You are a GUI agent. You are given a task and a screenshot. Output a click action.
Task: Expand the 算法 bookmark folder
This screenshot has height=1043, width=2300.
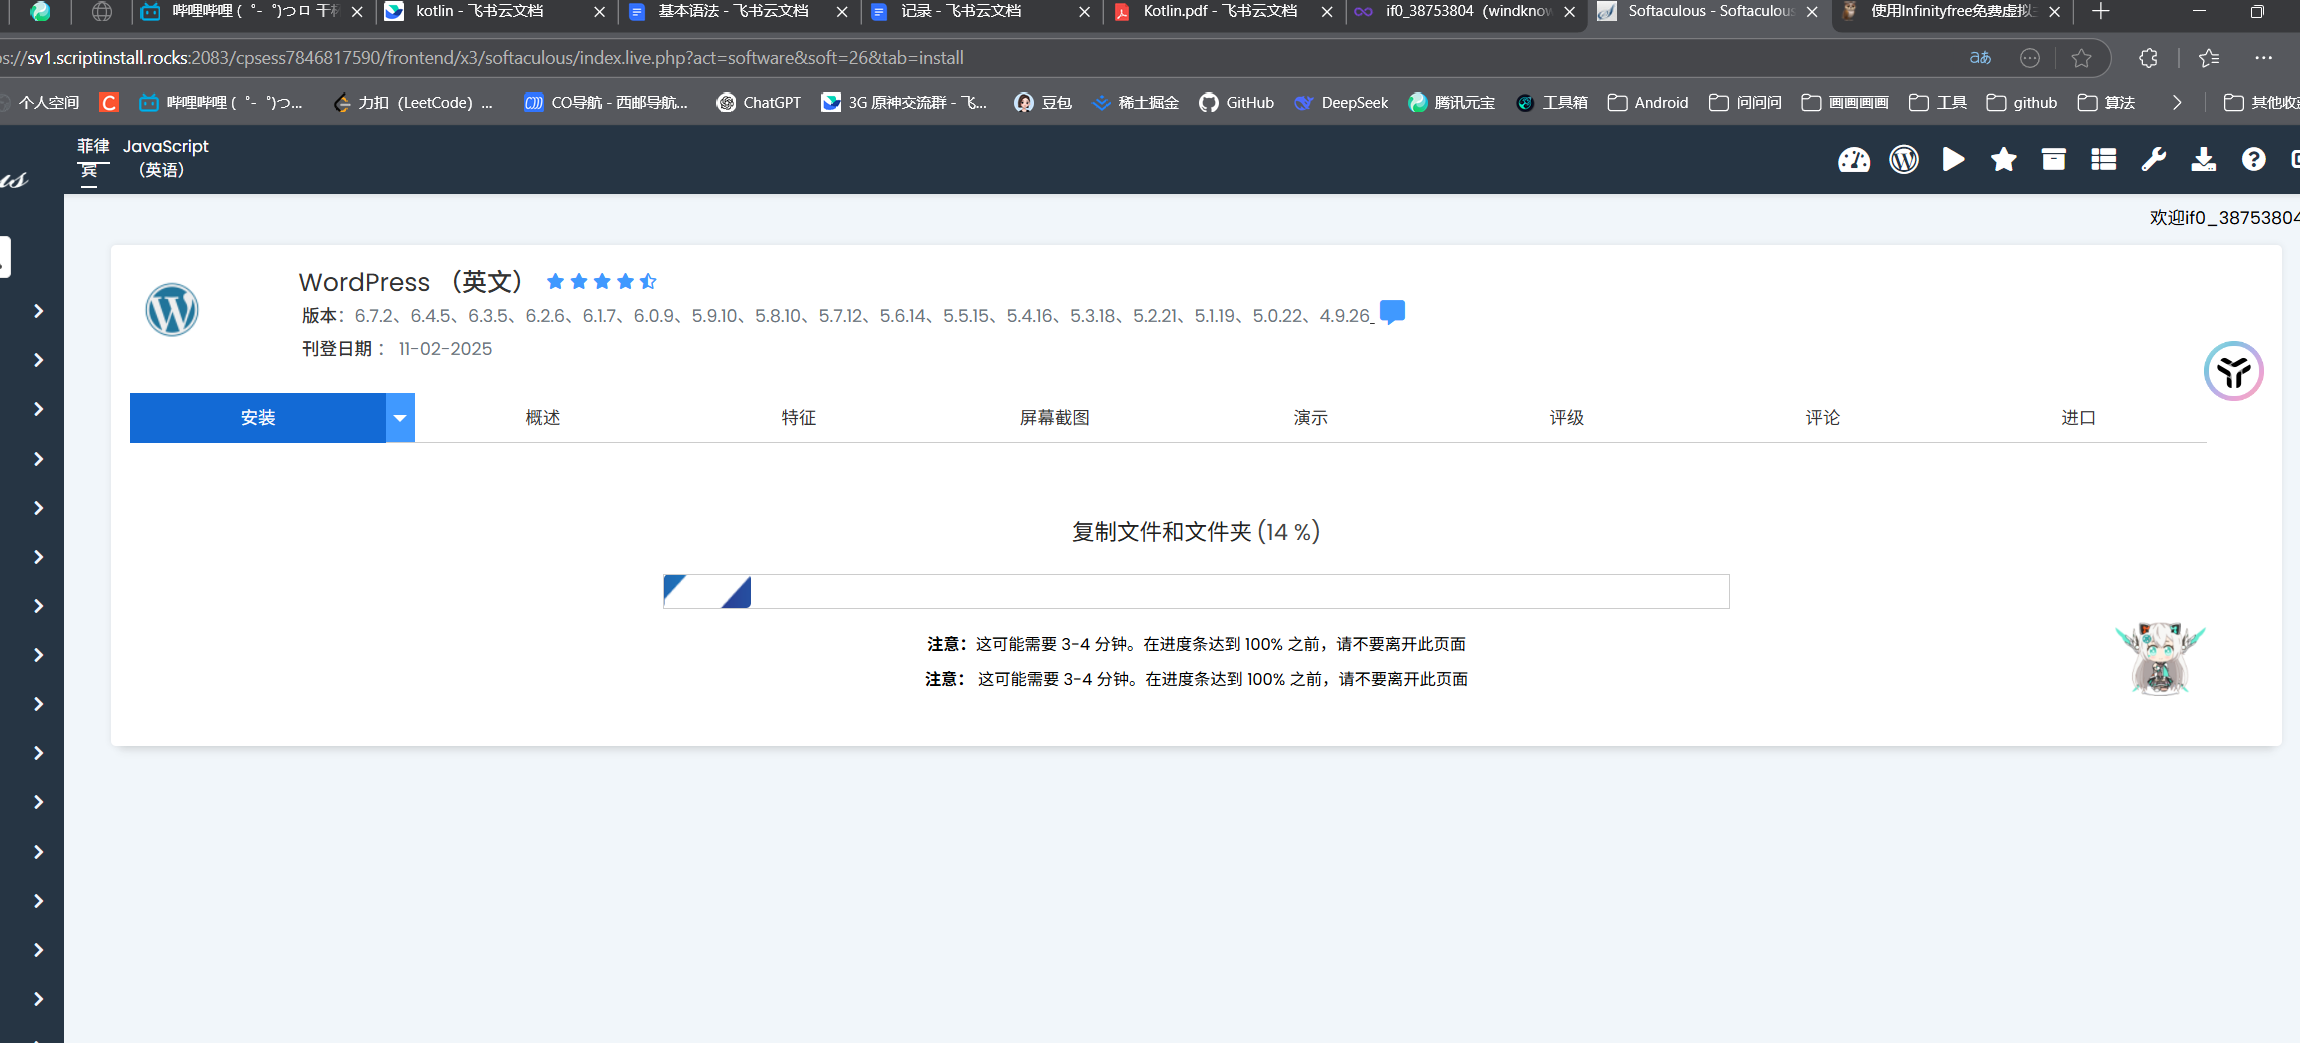(2106, 103)
